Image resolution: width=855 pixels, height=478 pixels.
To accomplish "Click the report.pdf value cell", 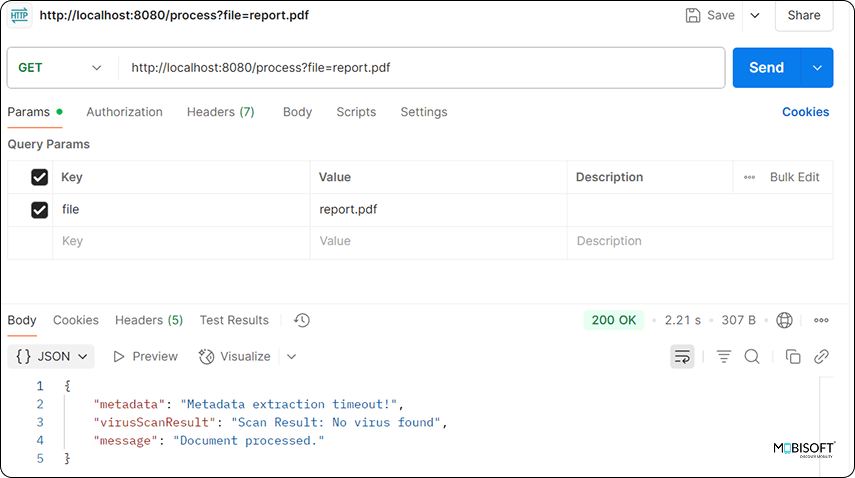I will pyautogui.click(x=438, y=210).
